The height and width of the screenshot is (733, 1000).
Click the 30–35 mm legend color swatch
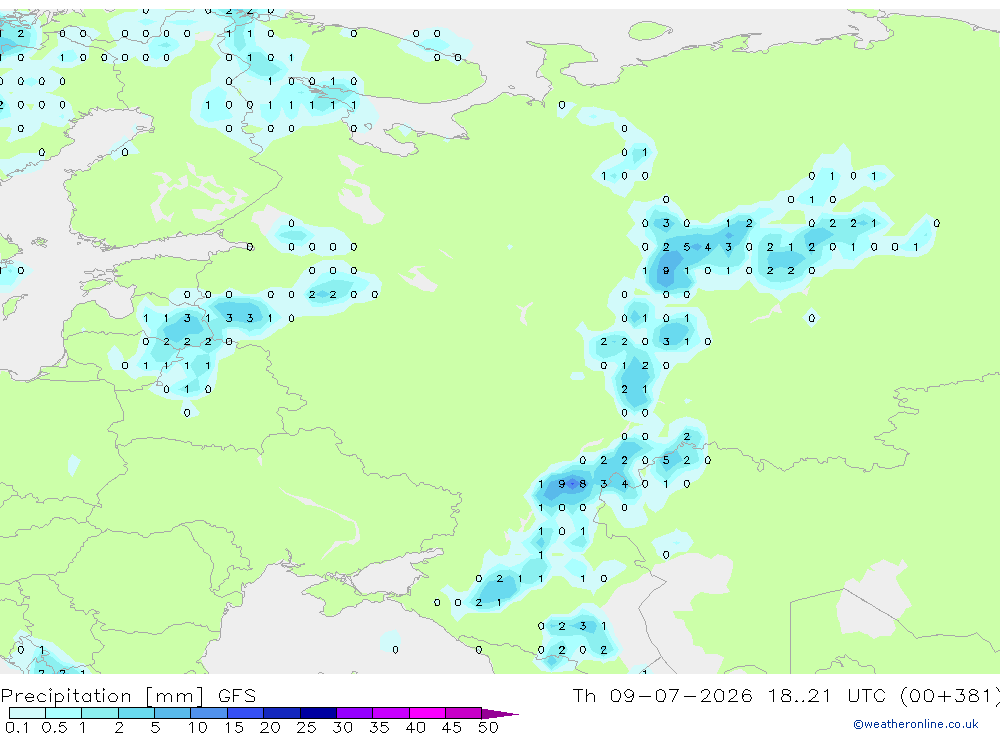tap(355, 713)
